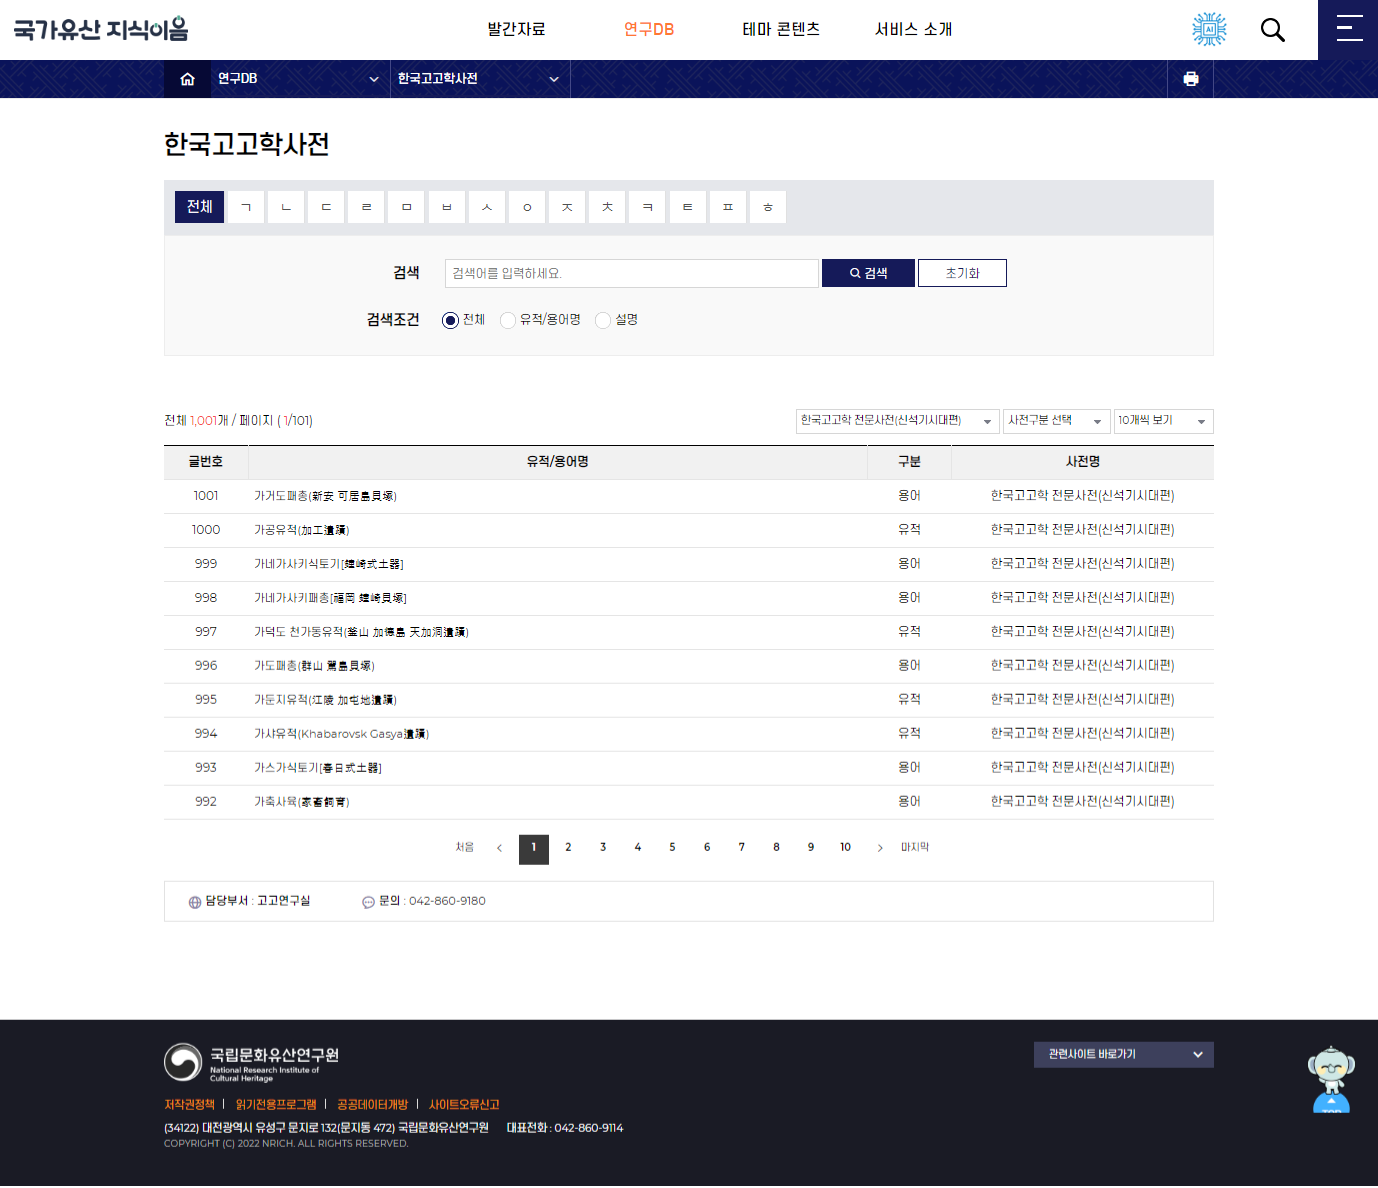The height and width of the screenshot is (1188, 1378).
Task: Click the printer icon
Action: 1190,79
